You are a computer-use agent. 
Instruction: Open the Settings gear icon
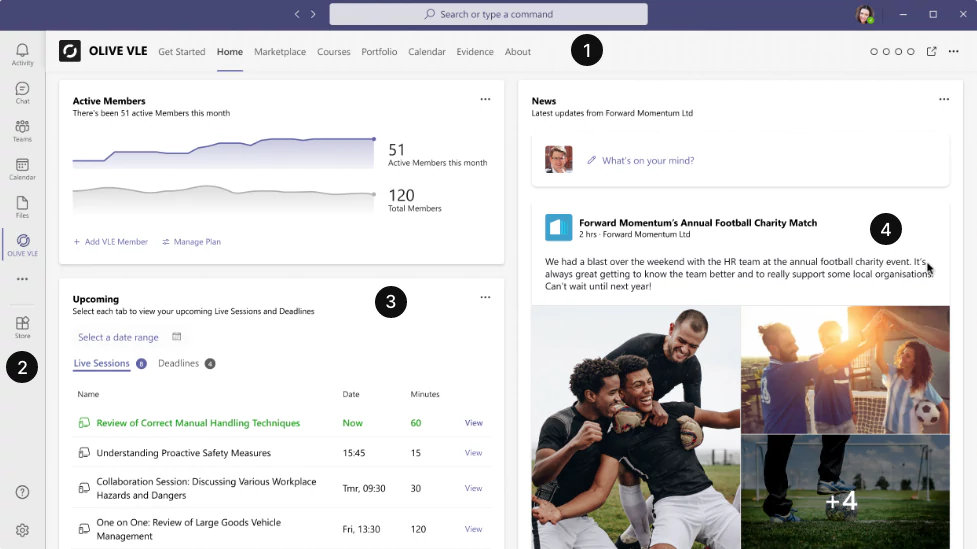(x=22, y=530)
